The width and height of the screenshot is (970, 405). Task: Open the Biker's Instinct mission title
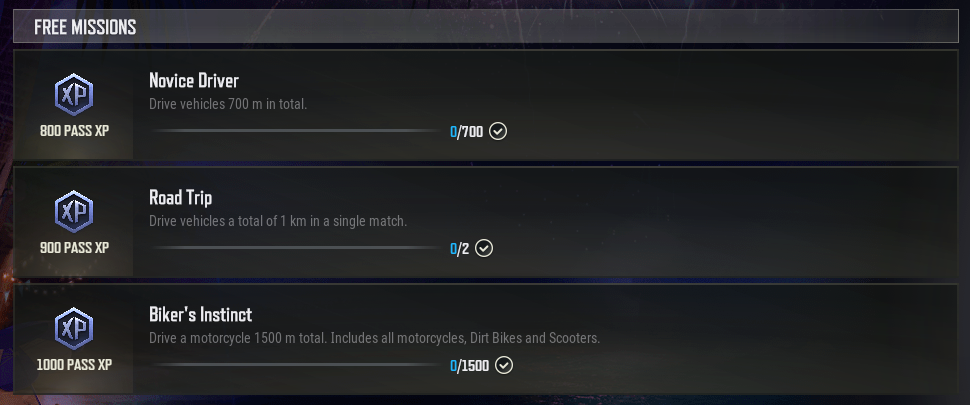click(200, 314)
